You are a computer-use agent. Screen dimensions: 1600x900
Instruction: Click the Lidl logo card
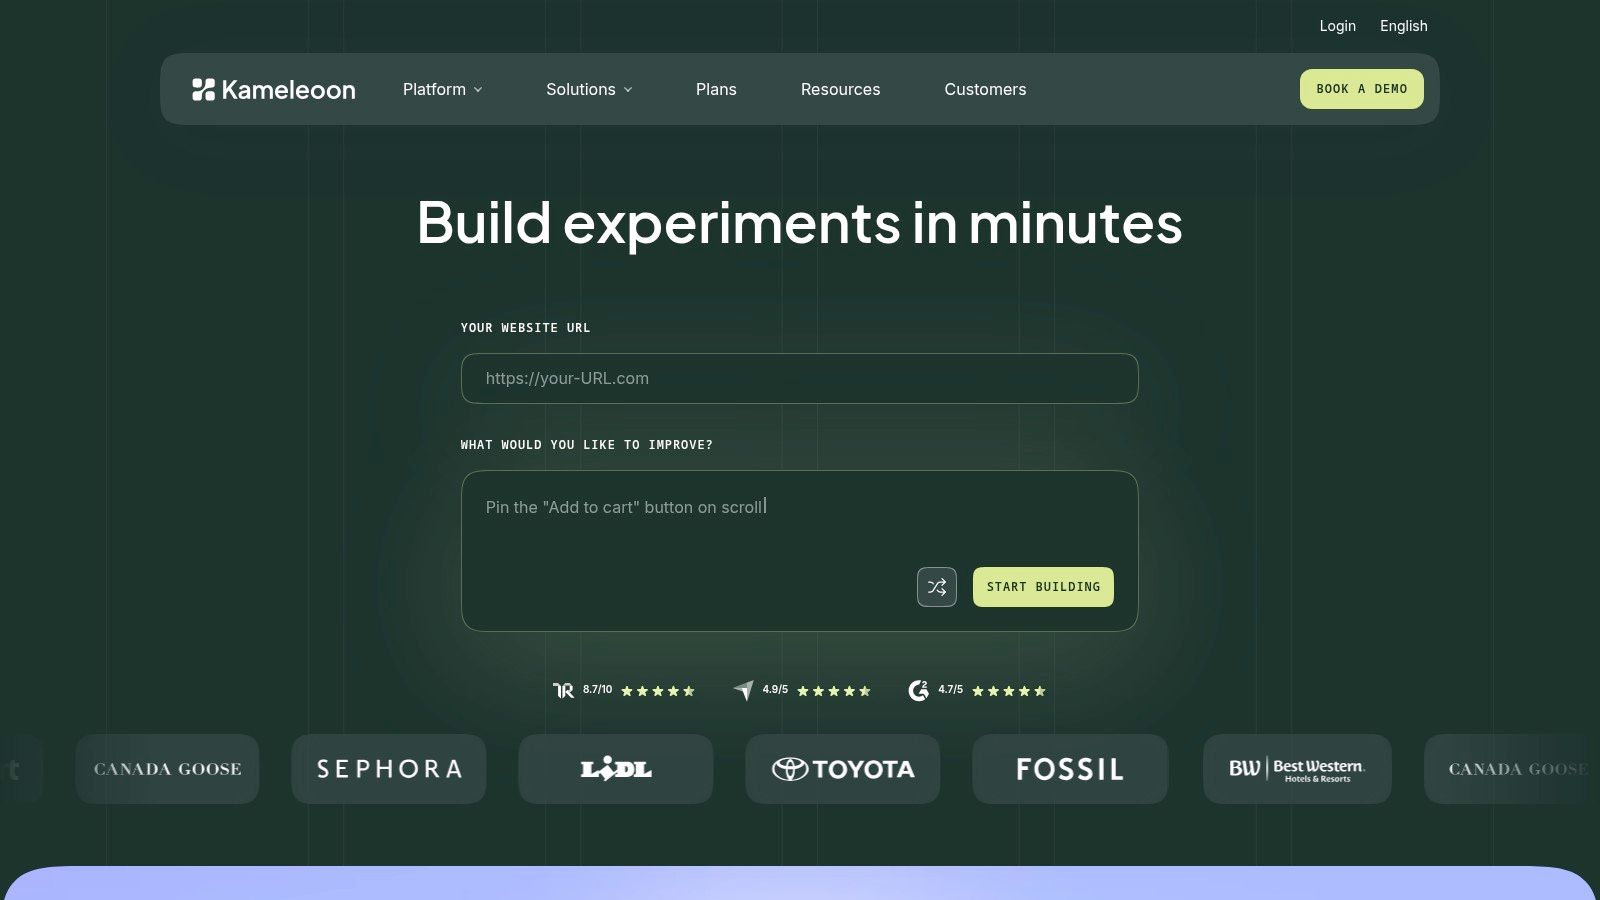tap(616, 769)
